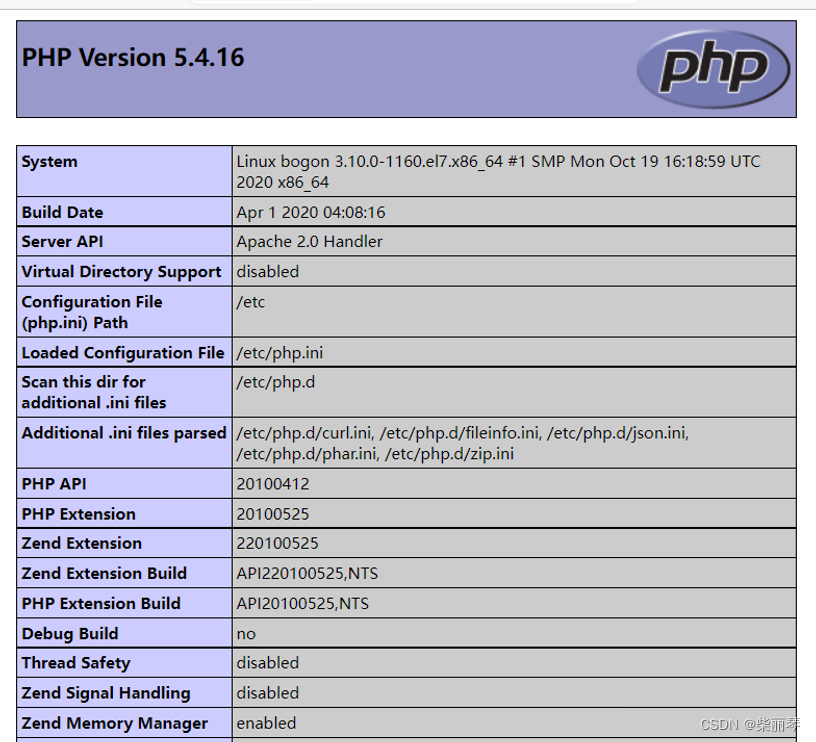Click 'Scan this dir for additional .ini files'

(94, 392)
